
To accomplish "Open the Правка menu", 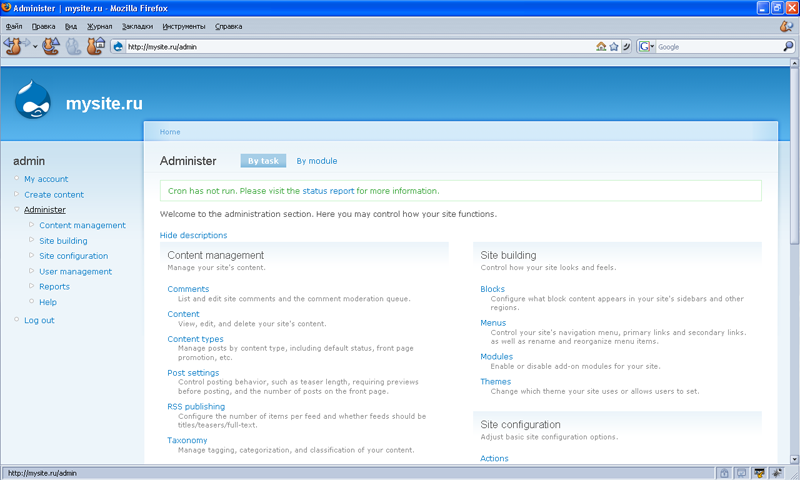I will 43,26.
